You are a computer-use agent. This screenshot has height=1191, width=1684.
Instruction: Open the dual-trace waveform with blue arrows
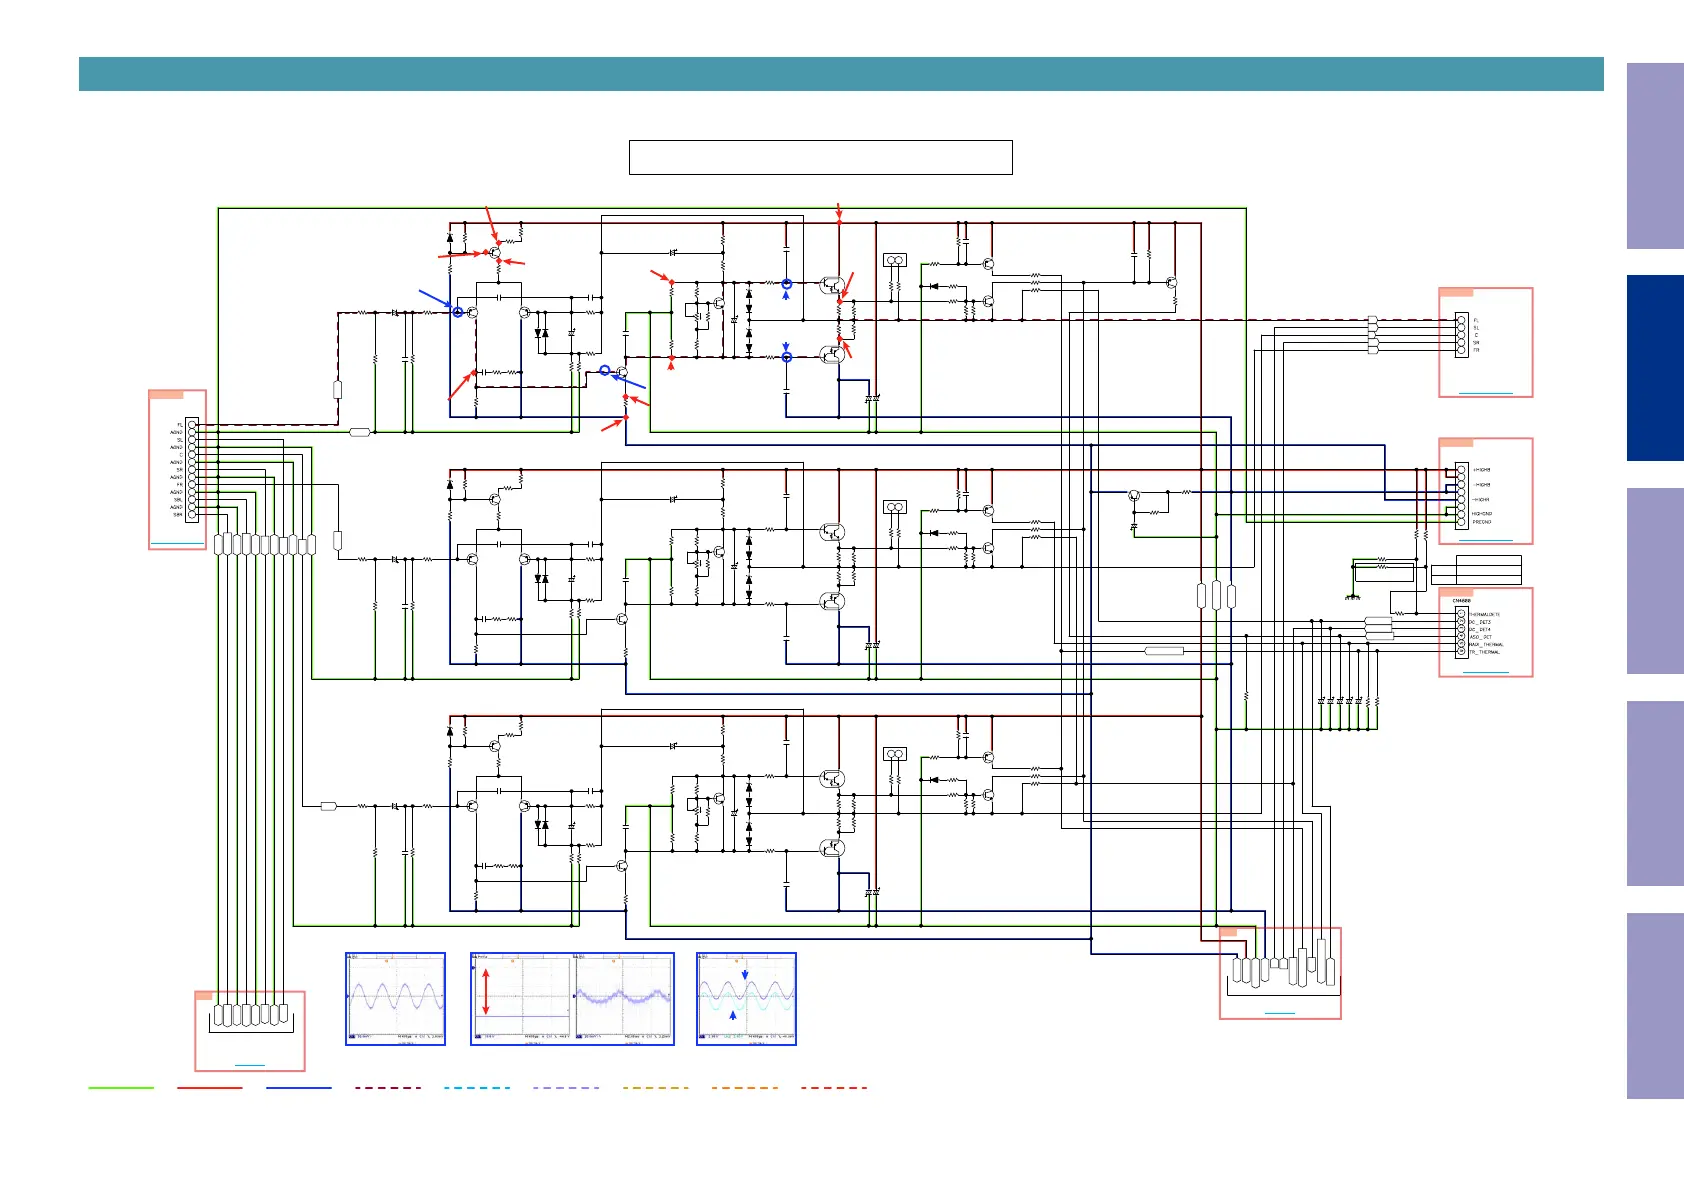tap(747, 999)
